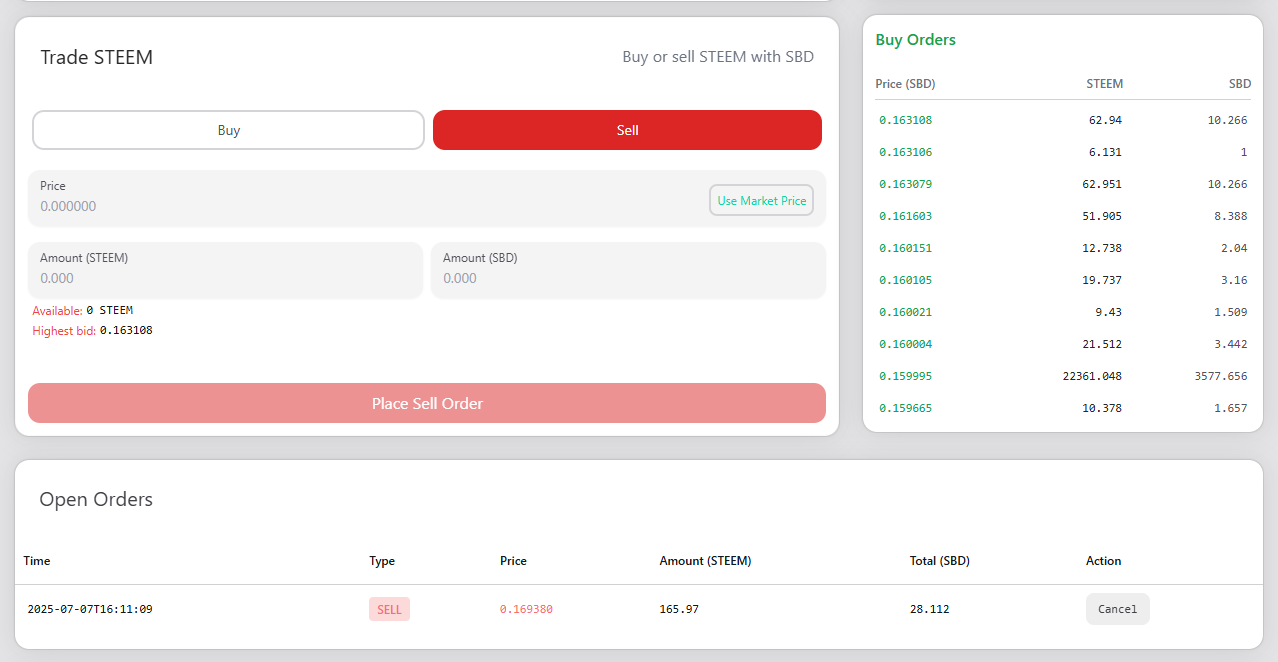Click the Type column header
Image resolution: width=1278 pixels, height=662 pixels.
point(382,561)
